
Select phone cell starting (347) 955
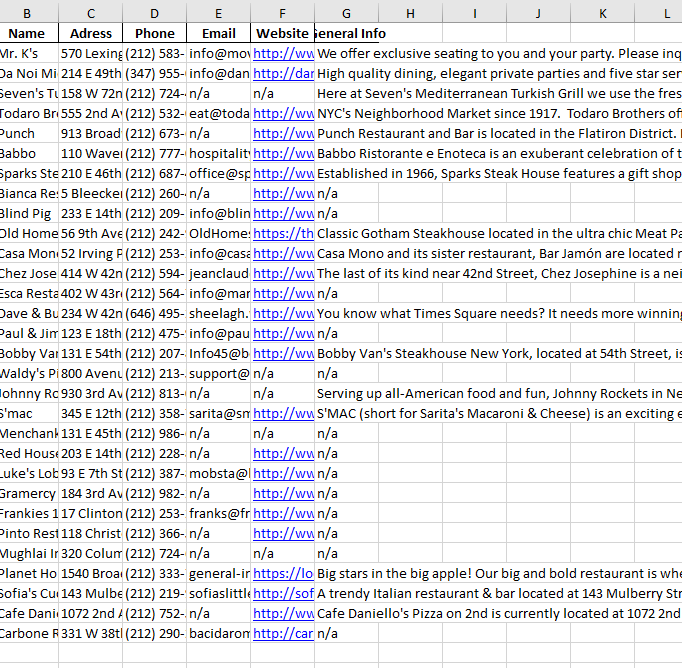(x=154, y=73)
